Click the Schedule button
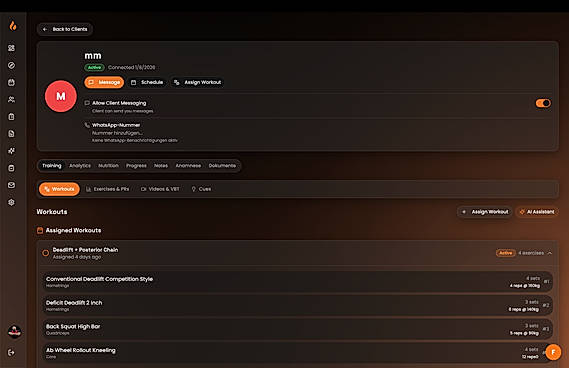Viewport: 569px width, 368px height. (147, 82)
